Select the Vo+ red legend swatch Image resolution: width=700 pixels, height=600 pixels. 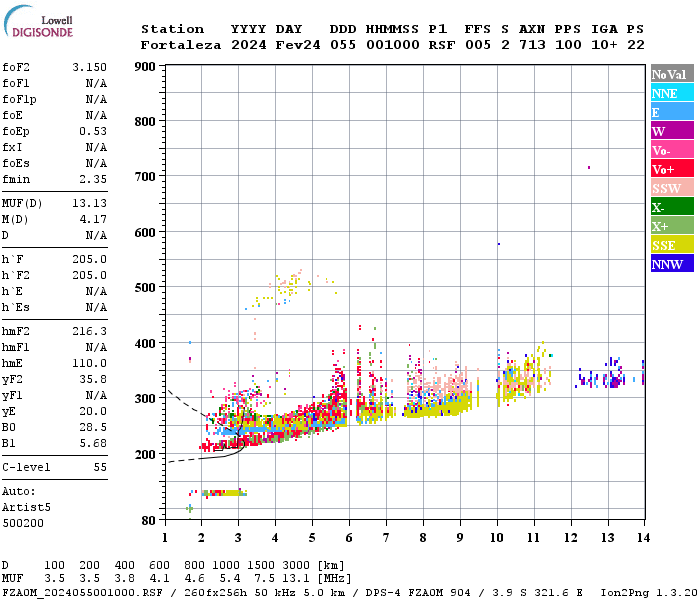tap(672, 169)
